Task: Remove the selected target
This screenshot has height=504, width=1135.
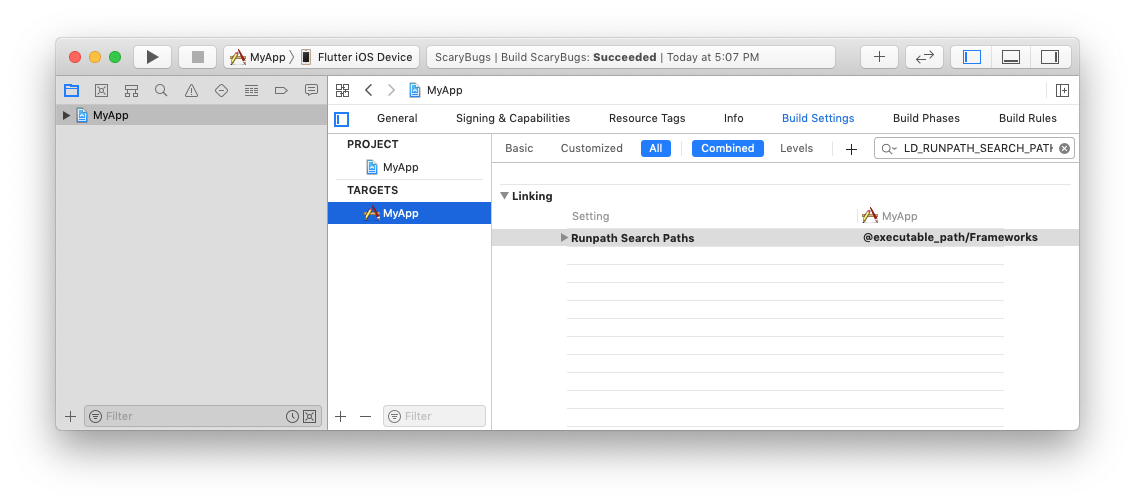Action: pos(366,416)
